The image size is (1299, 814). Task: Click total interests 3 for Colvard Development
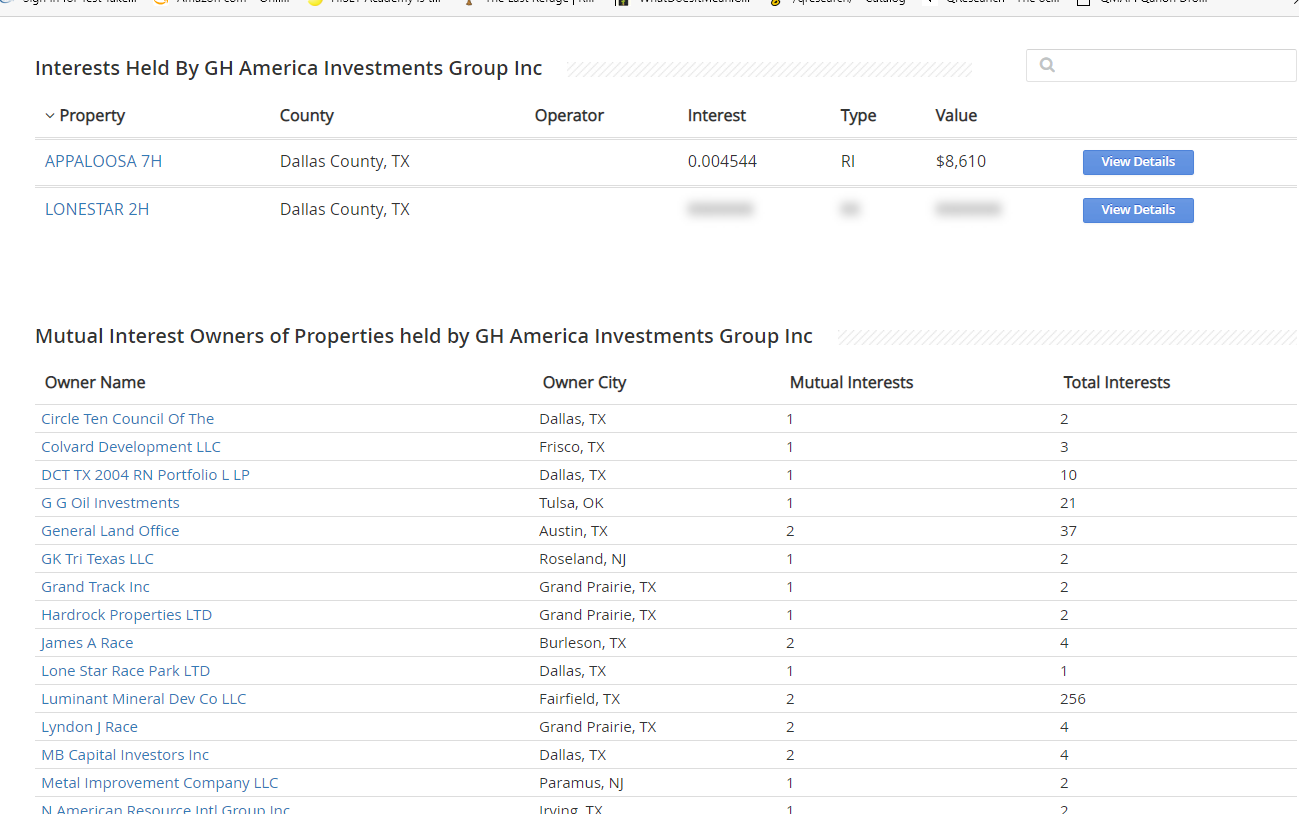point(1064,446)
